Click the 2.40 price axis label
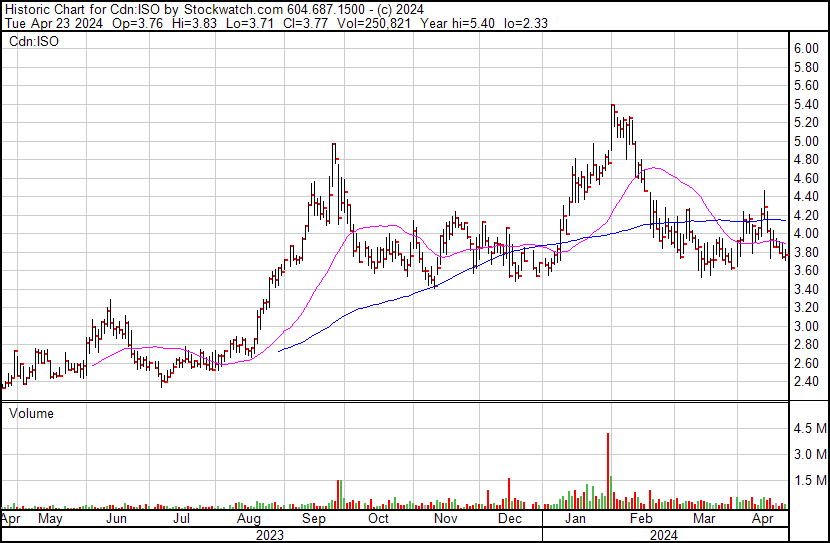This screenshot has height=543, width=830. click(806, 382)
